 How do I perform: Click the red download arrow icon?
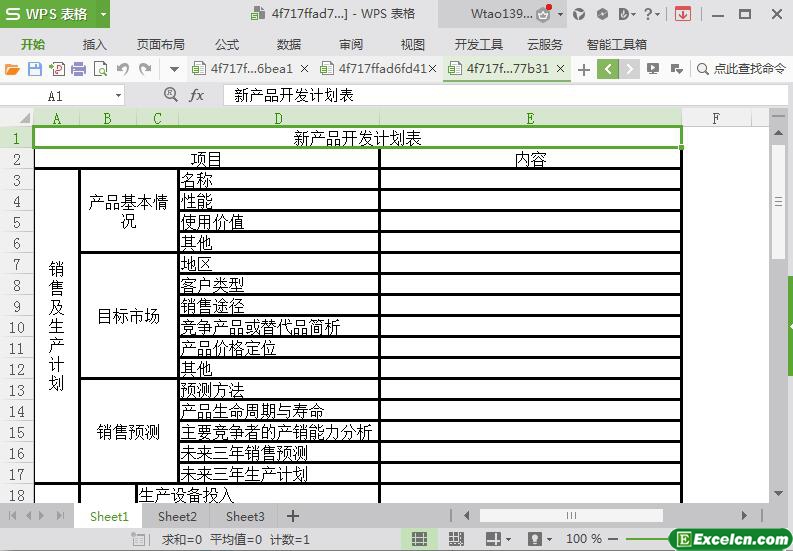pyautogui.click(x=683, y=14)
